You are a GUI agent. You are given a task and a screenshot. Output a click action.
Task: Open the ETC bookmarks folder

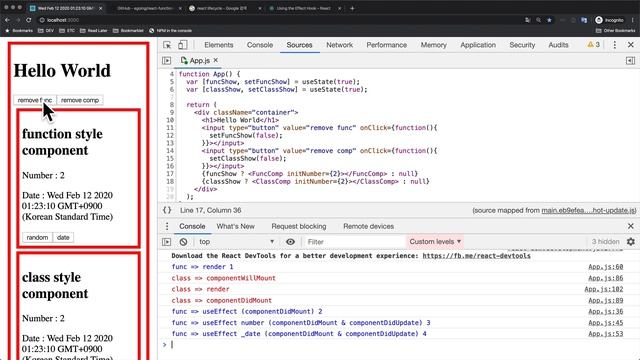(x=67, y=31)
